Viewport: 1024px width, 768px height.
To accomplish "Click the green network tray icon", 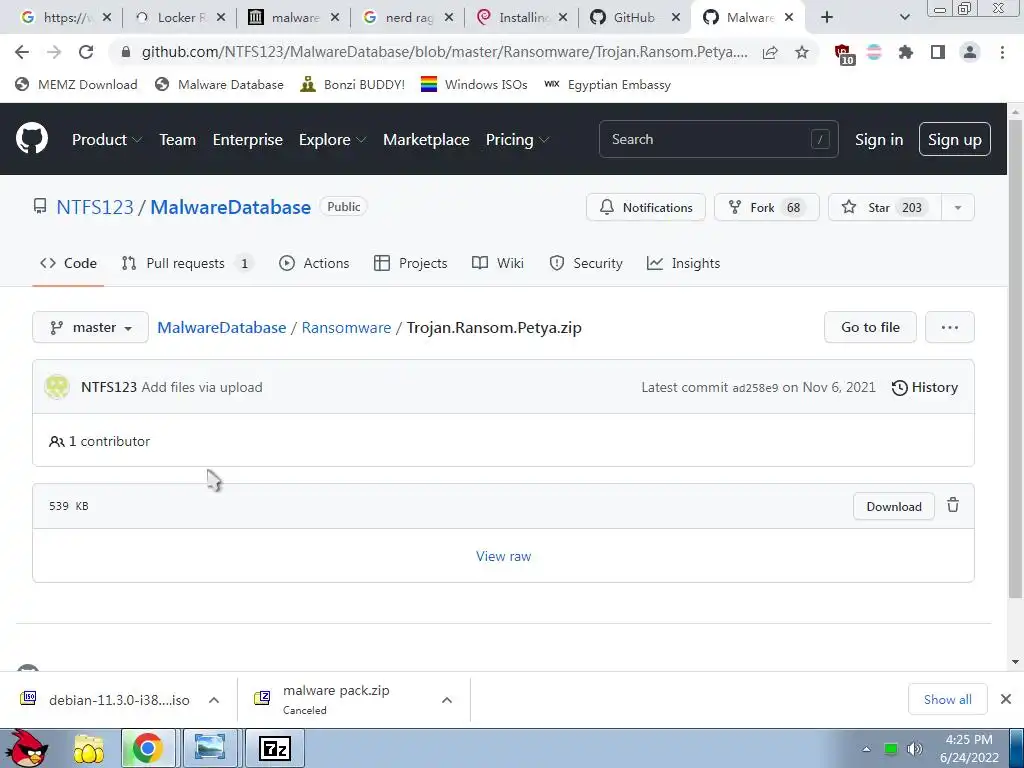I will (890, 749).
